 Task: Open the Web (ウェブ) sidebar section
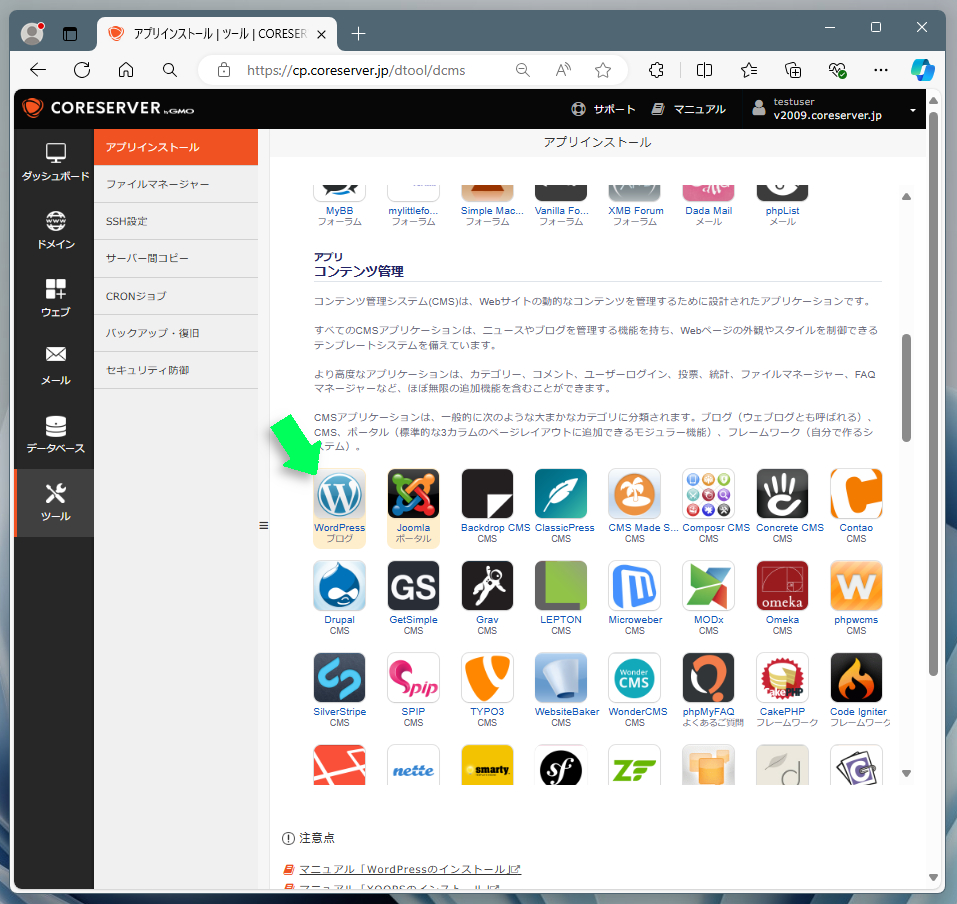pyautogui.click(x=55, y=298)
